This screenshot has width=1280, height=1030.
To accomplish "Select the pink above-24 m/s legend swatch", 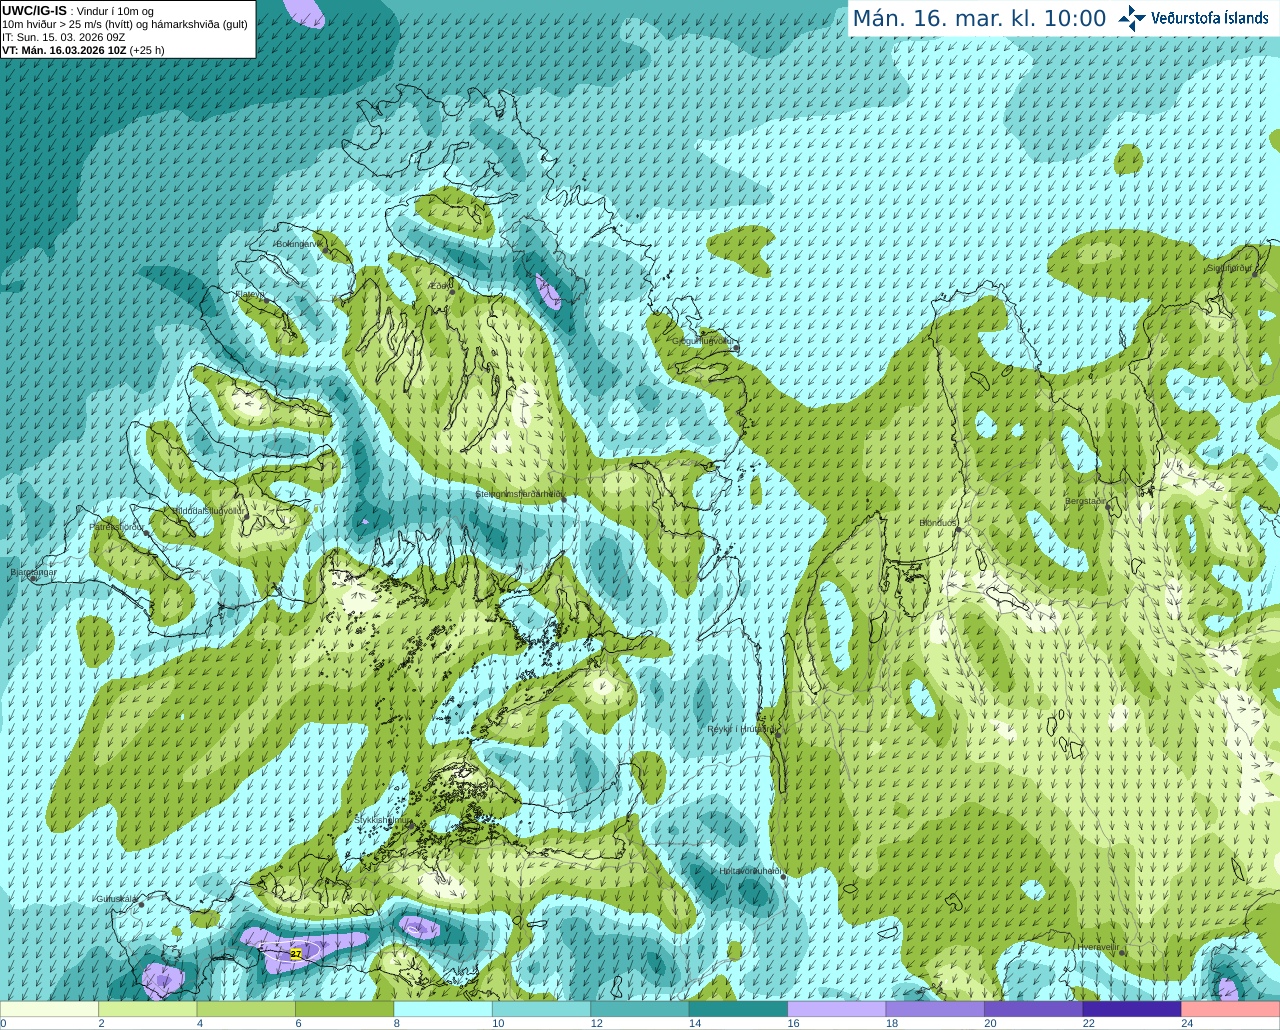I will coord(1231,1009).
